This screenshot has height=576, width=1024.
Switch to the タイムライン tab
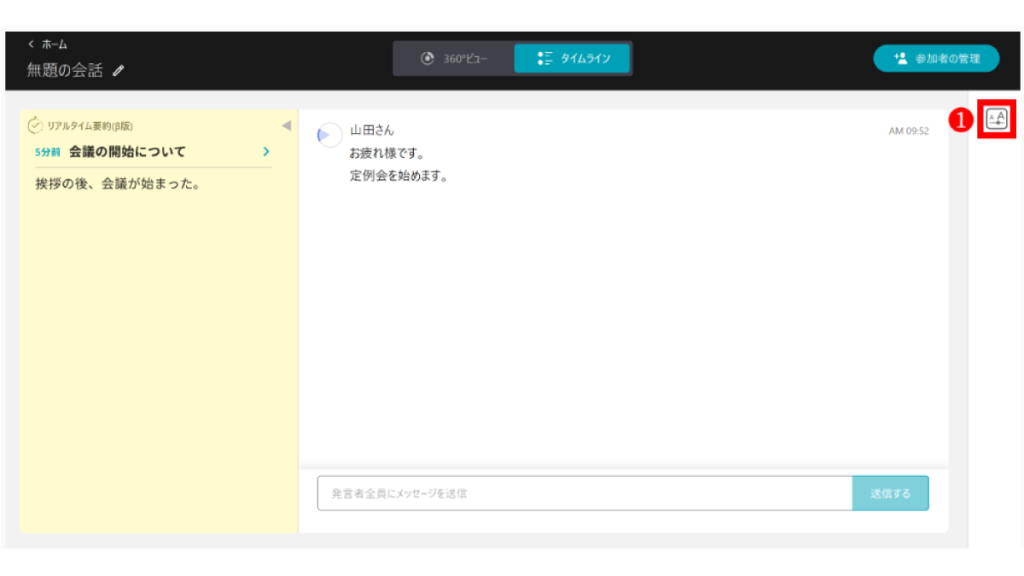tap(573, 59)
